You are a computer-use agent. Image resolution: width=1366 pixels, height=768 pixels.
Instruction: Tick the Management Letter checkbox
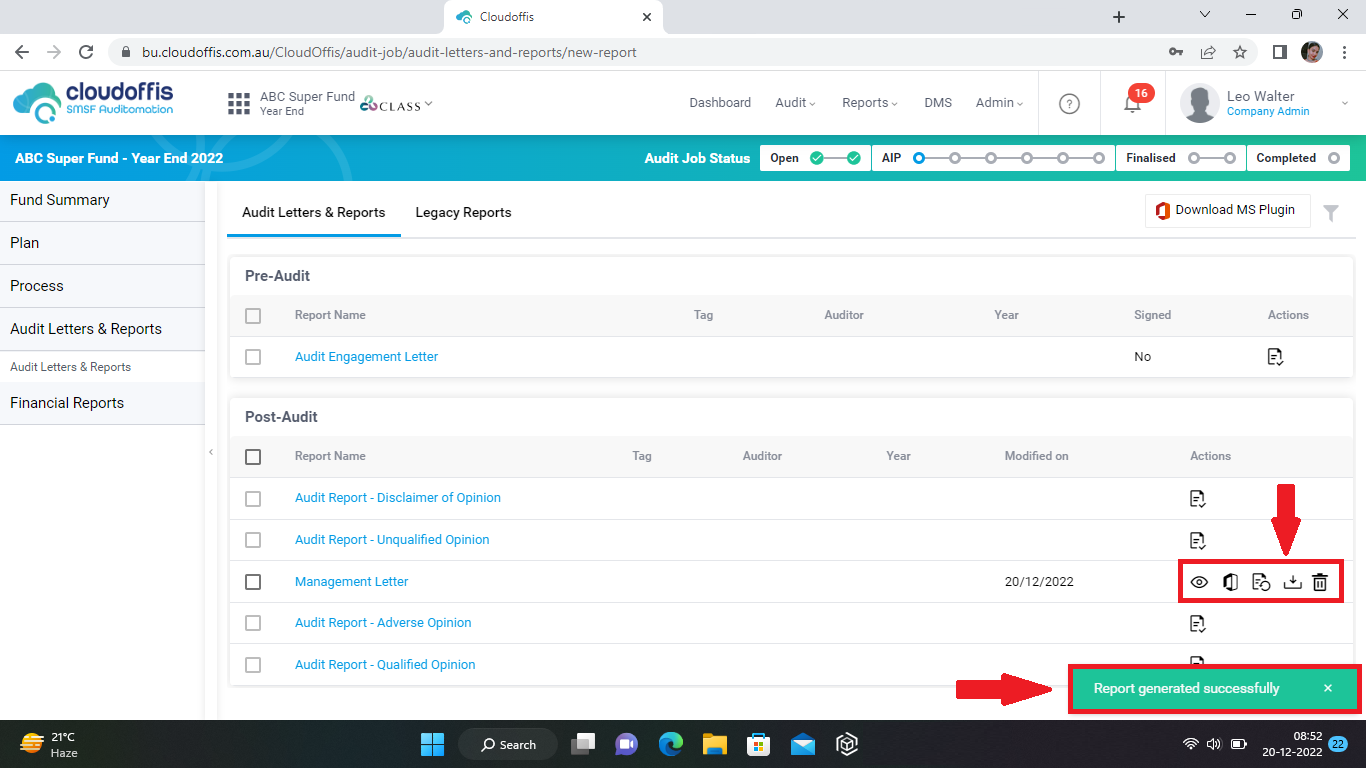pyautogui.click(x=253, y=582)
